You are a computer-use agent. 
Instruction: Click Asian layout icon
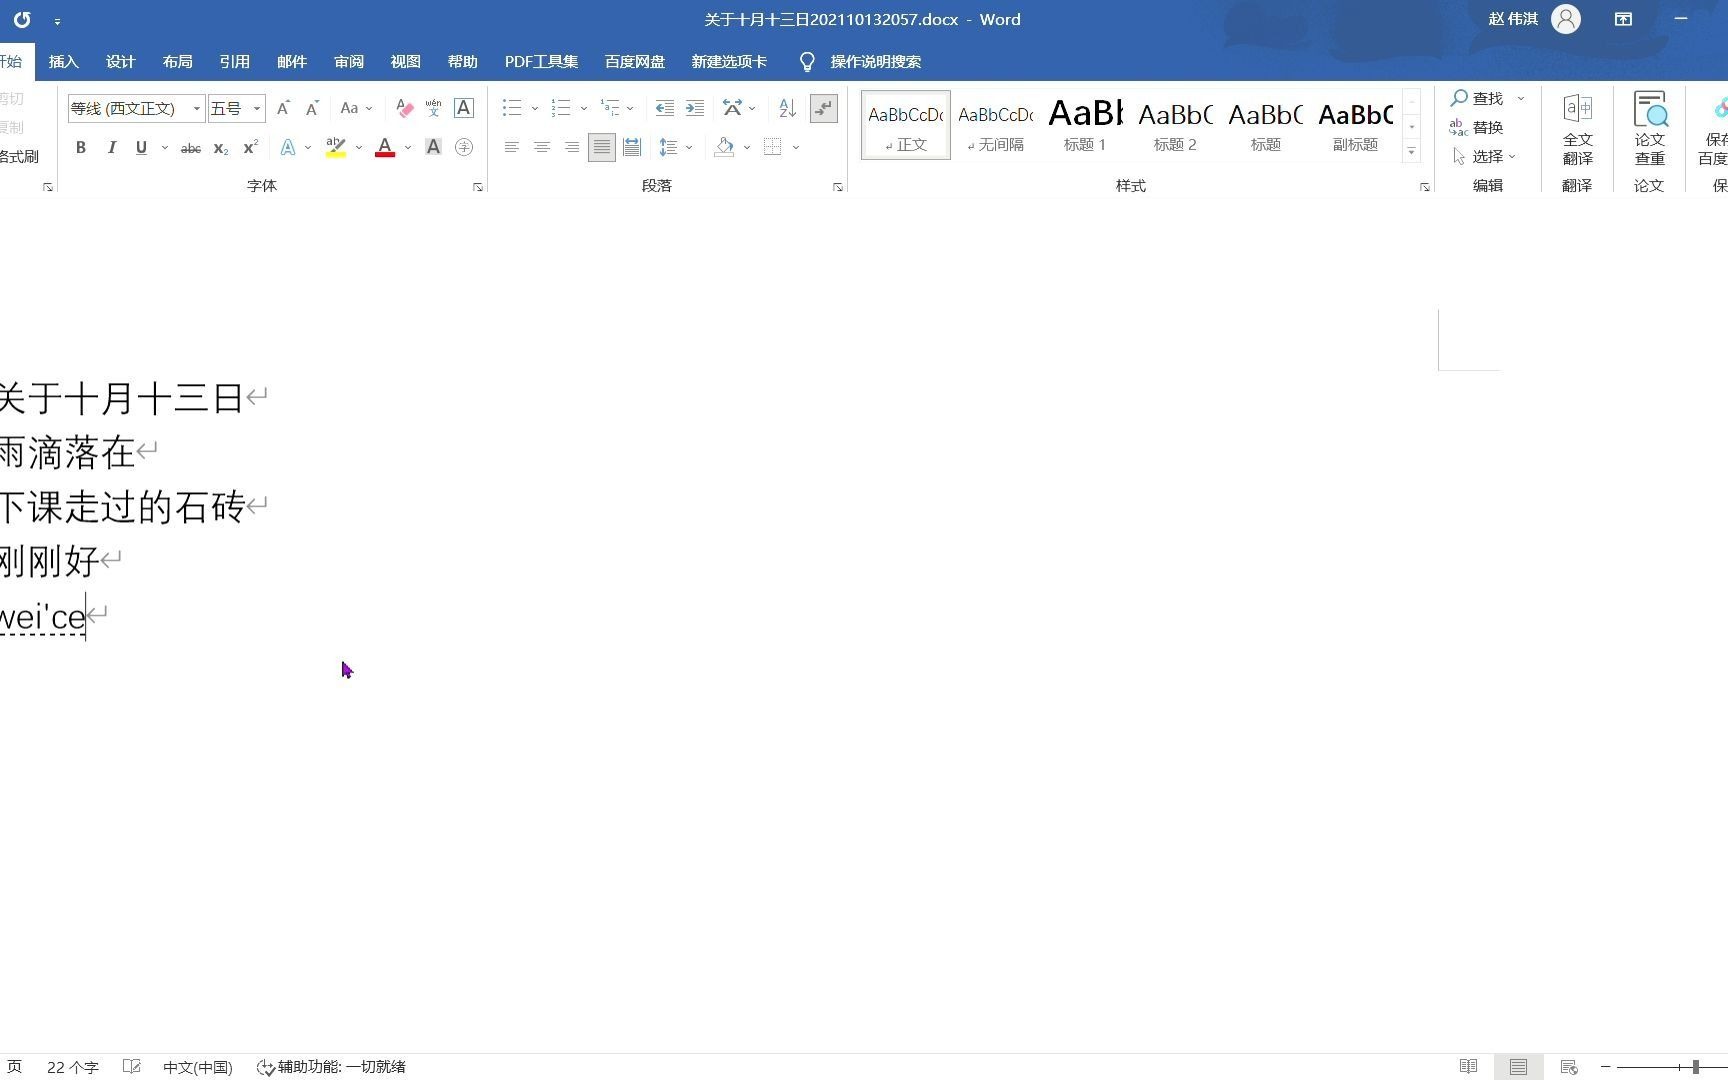[x=733, y=108]
